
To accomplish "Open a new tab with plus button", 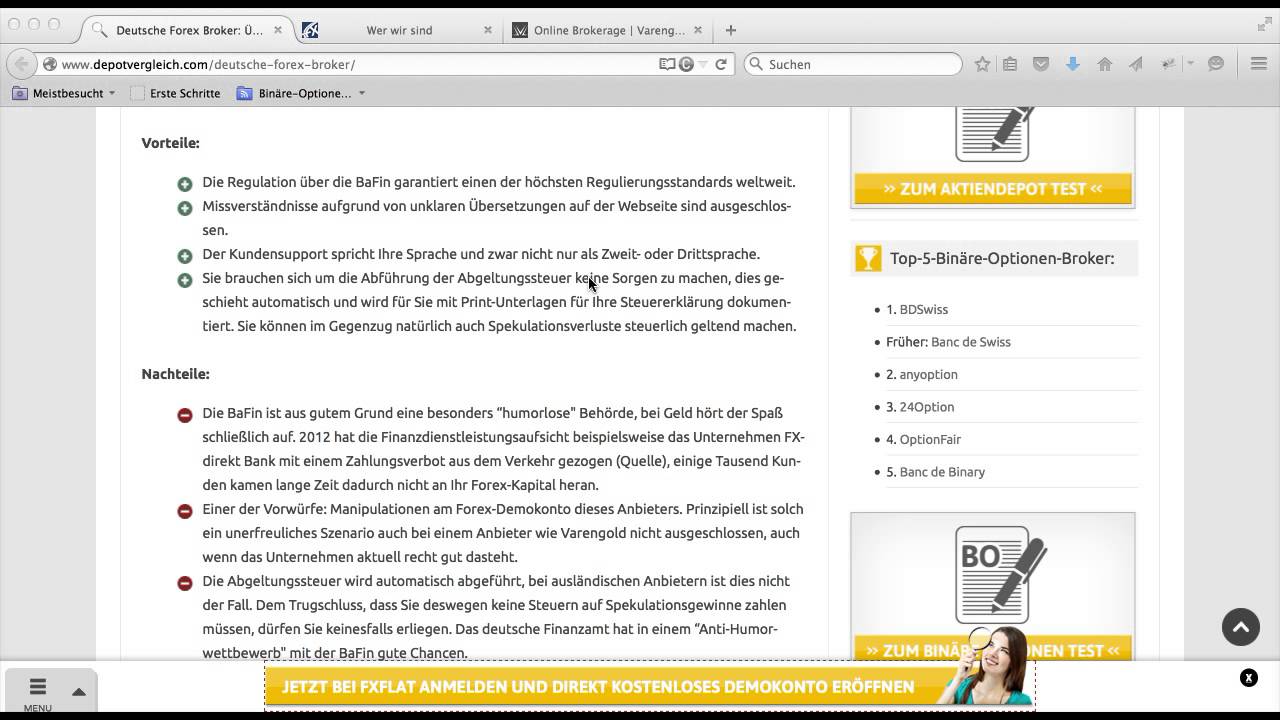I will tap(731, 30).
